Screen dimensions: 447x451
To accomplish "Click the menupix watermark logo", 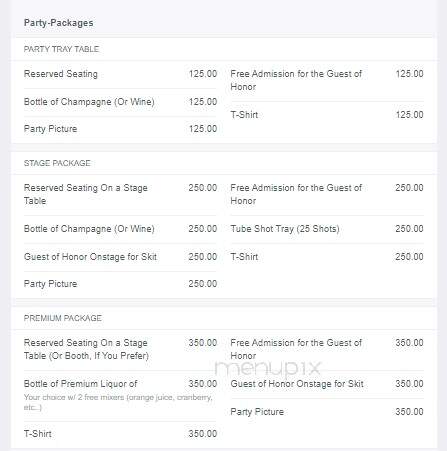I will 267,368.
